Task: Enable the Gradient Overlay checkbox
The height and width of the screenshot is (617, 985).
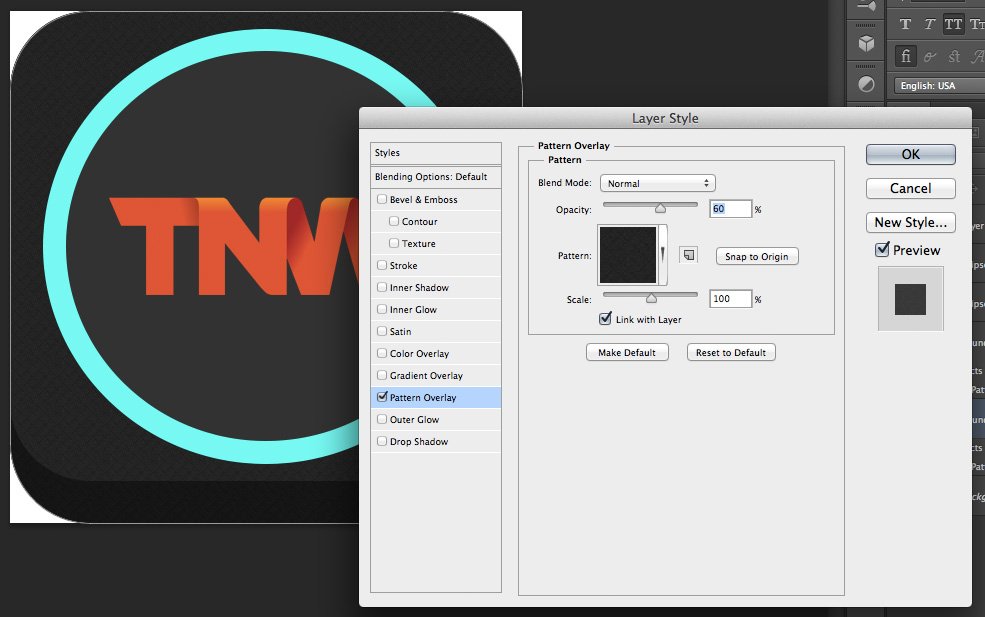Action: 382,375
